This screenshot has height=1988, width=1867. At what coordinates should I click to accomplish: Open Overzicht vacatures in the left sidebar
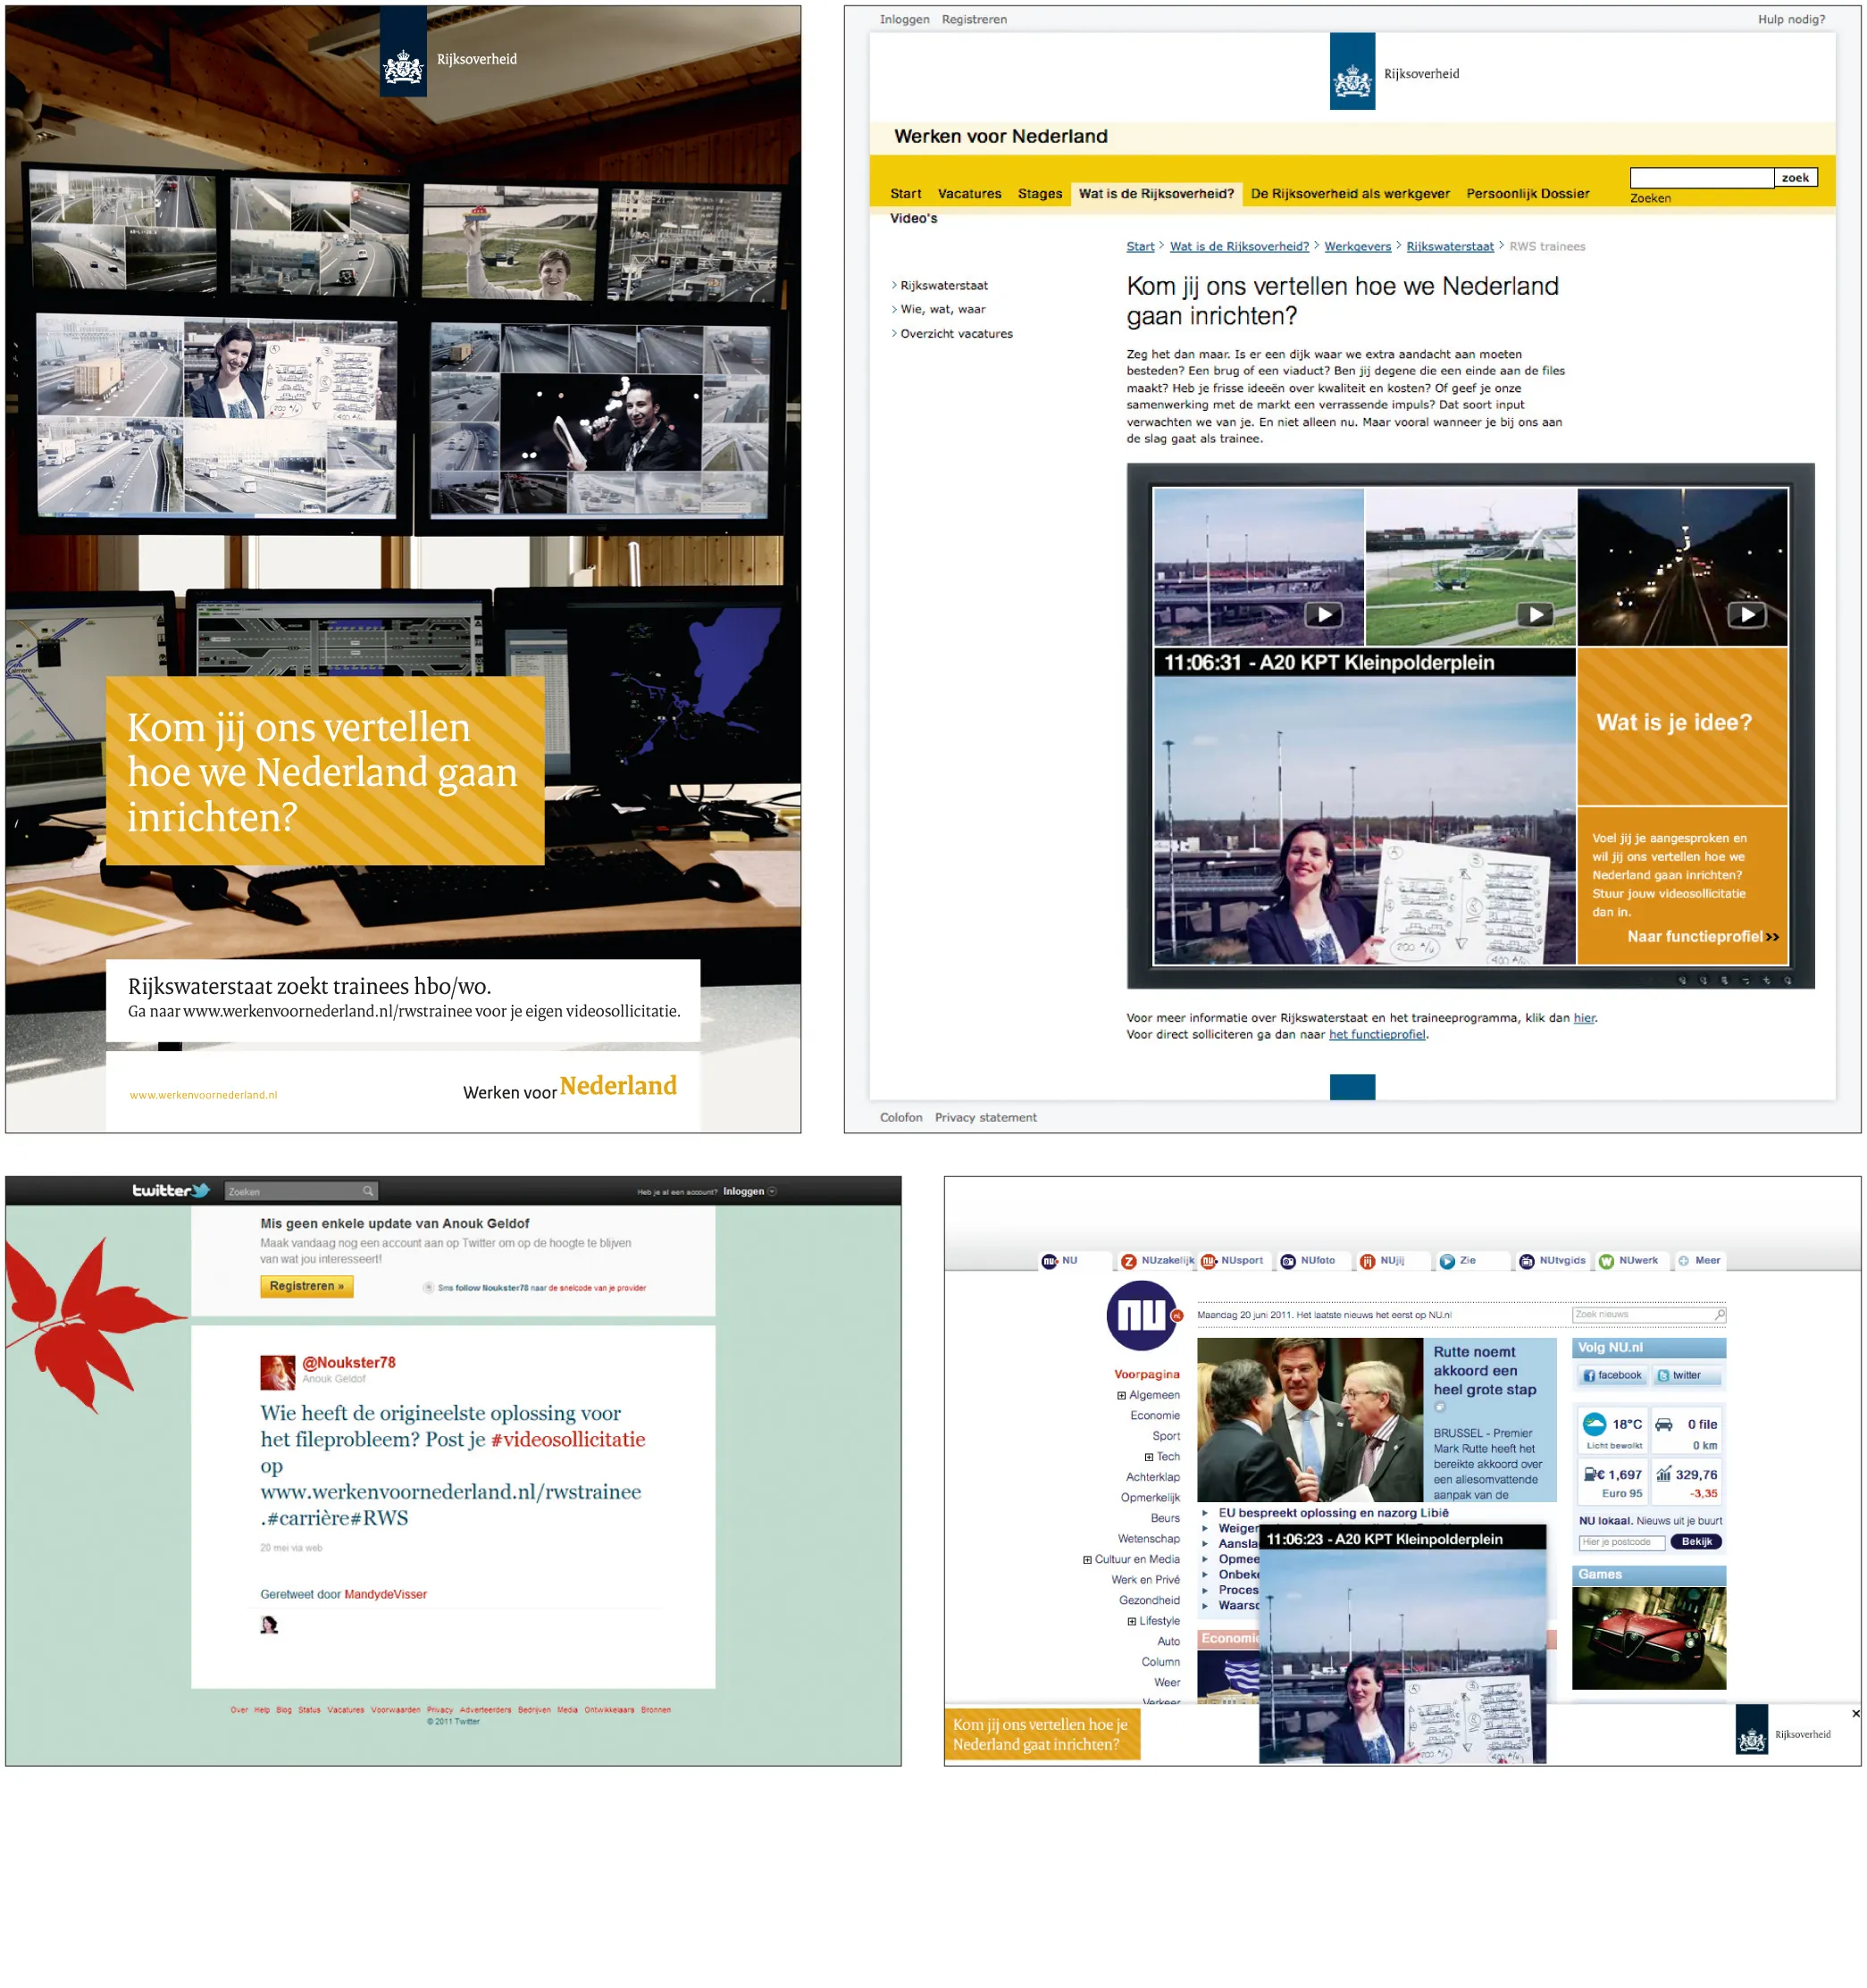pyautogui.click(x=956, y=334)
